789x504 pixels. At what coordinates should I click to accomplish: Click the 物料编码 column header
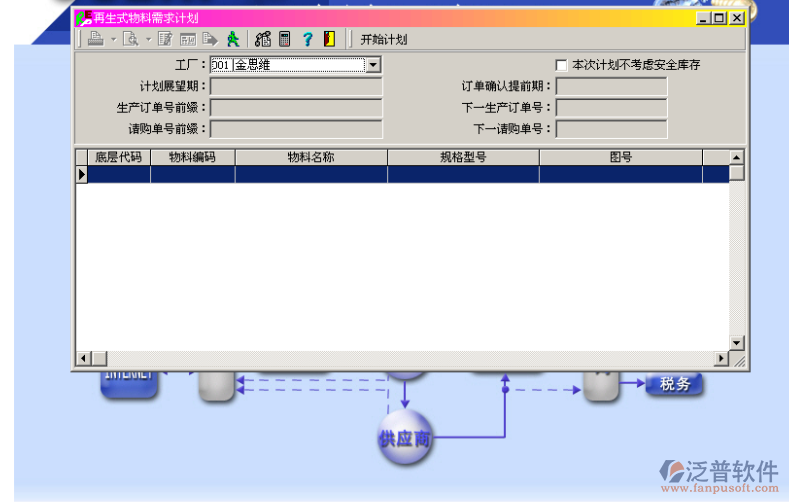click(193, 157)
